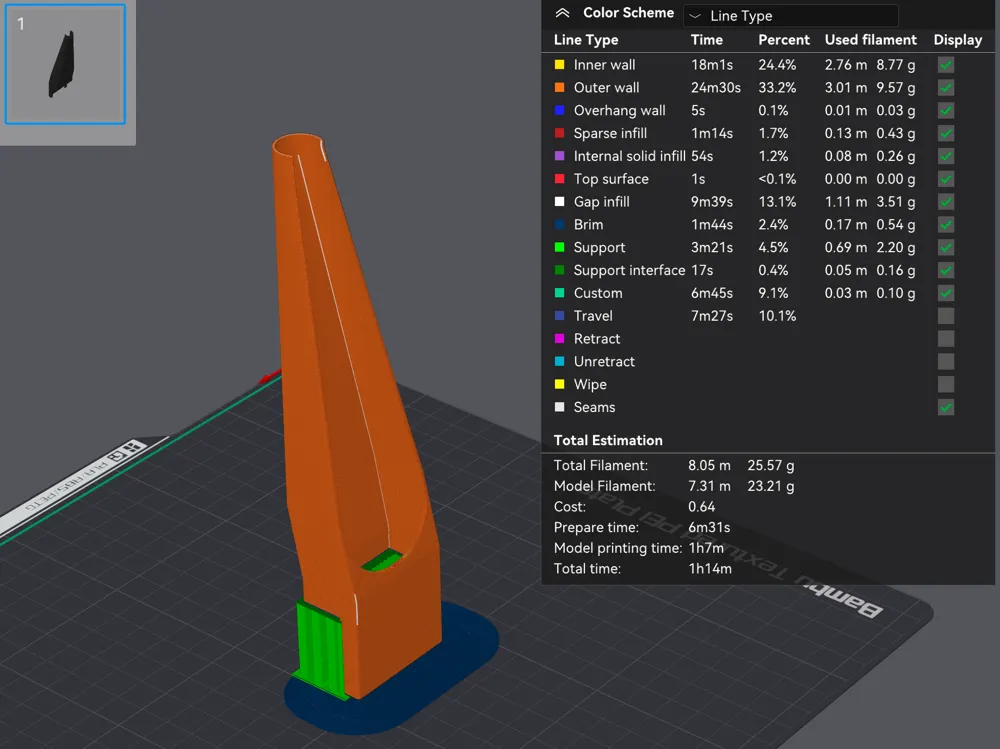Open the Line Type color scheme dropdown
This screenshot has width=1000, height=749.
tap(790, 15)
